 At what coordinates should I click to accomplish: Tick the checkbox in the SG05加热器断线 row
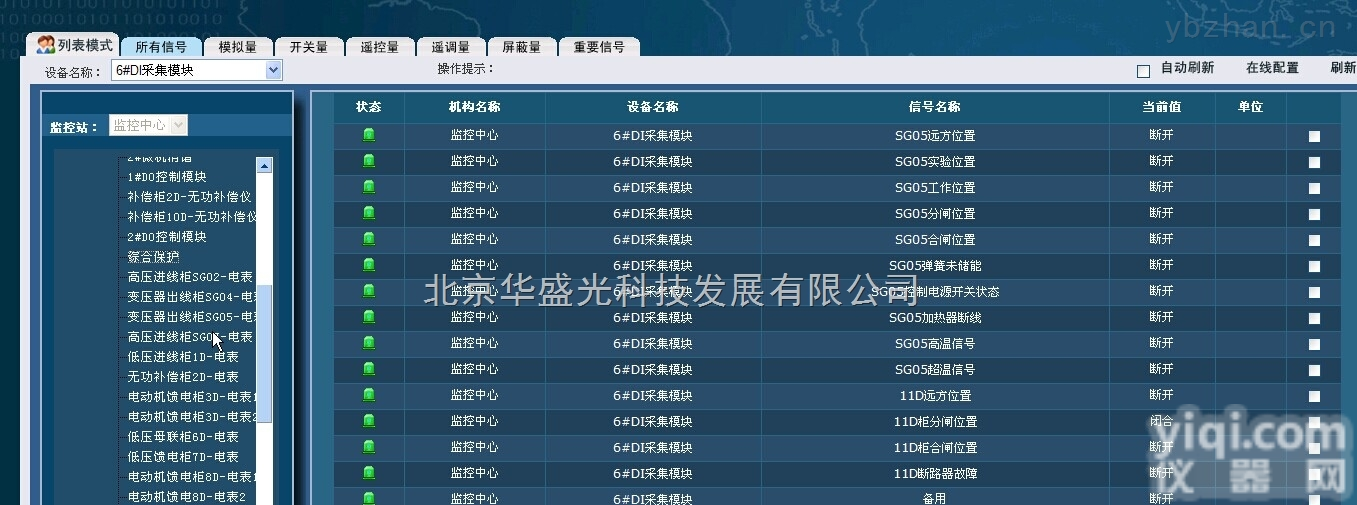pyautogui.click(x=1314, y=318)
